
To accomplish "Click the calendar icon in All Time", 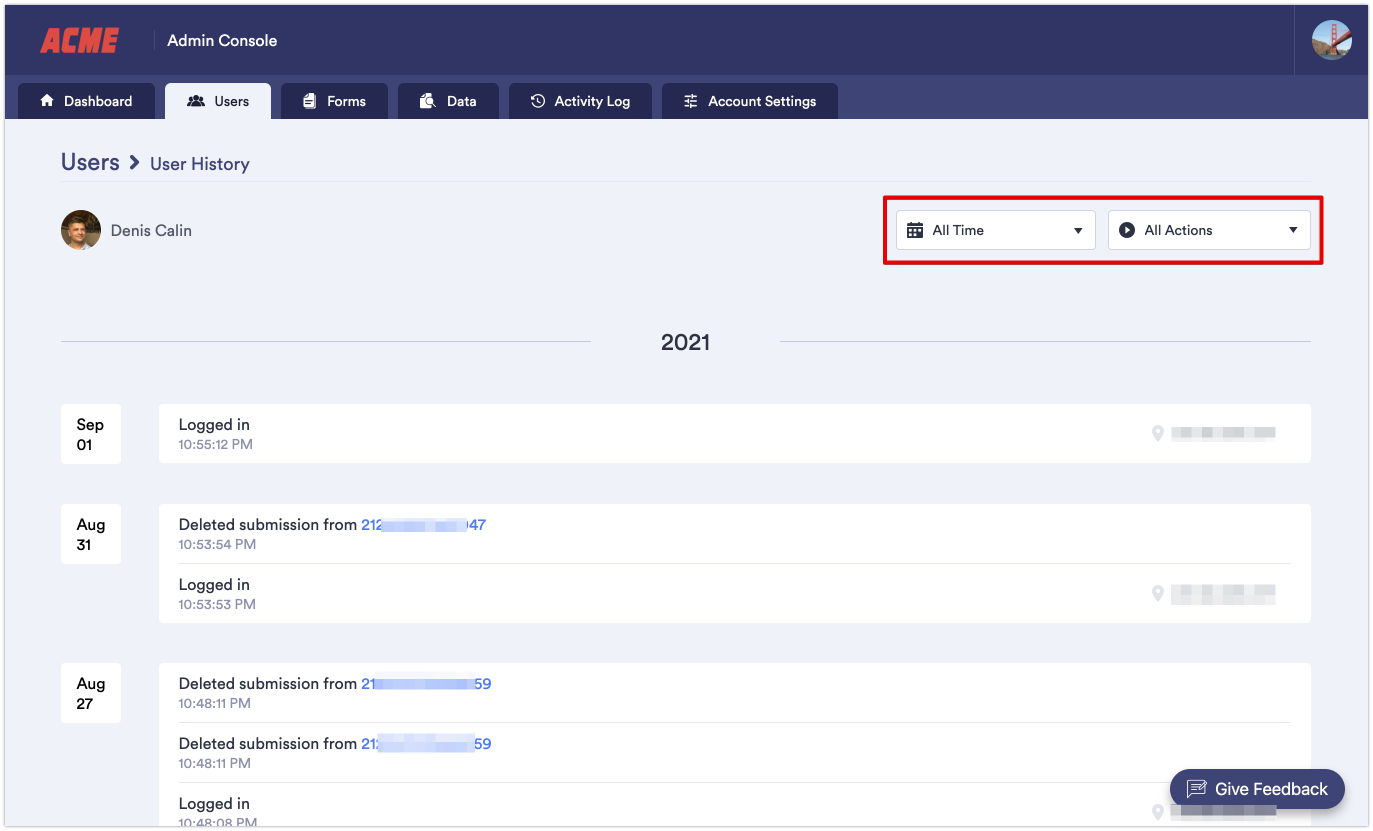I will 915,230.
